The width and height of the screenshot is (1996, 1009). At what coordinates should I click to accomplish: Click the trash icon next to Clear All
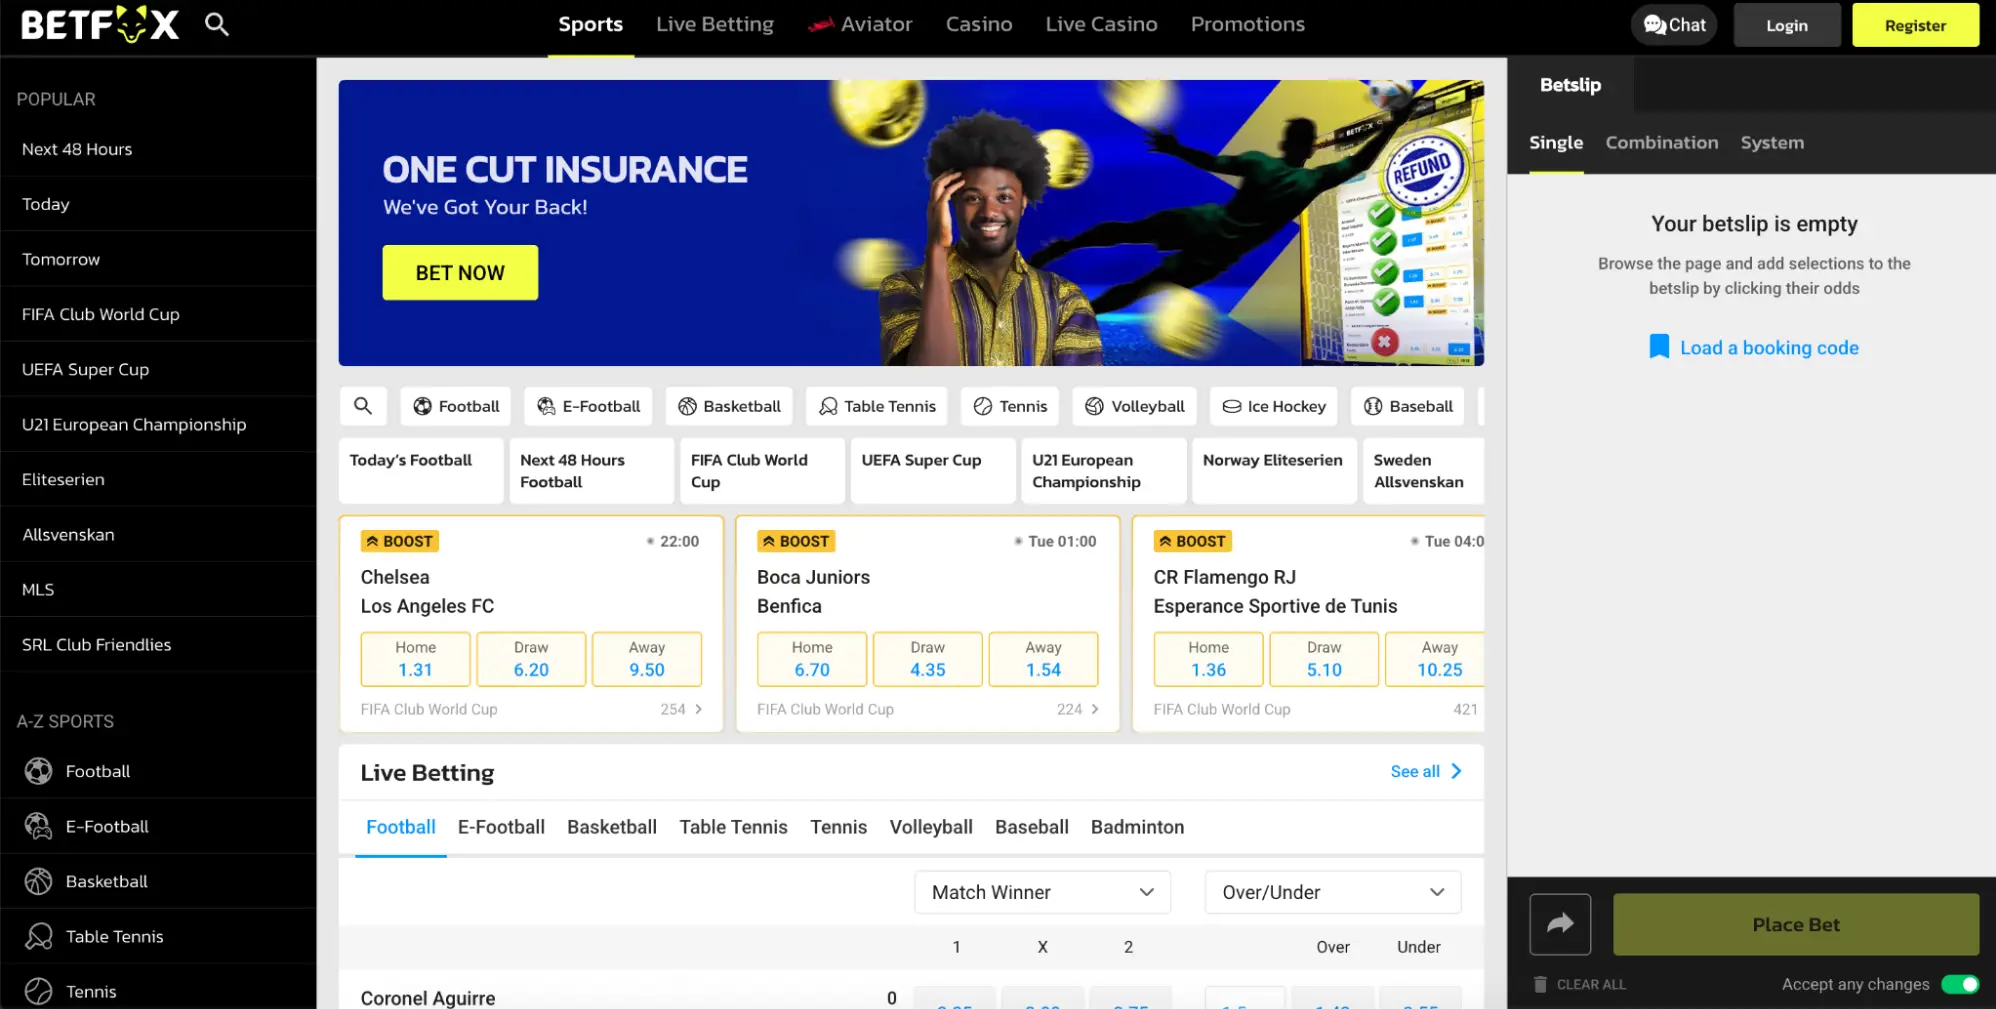click(1540, 984)
